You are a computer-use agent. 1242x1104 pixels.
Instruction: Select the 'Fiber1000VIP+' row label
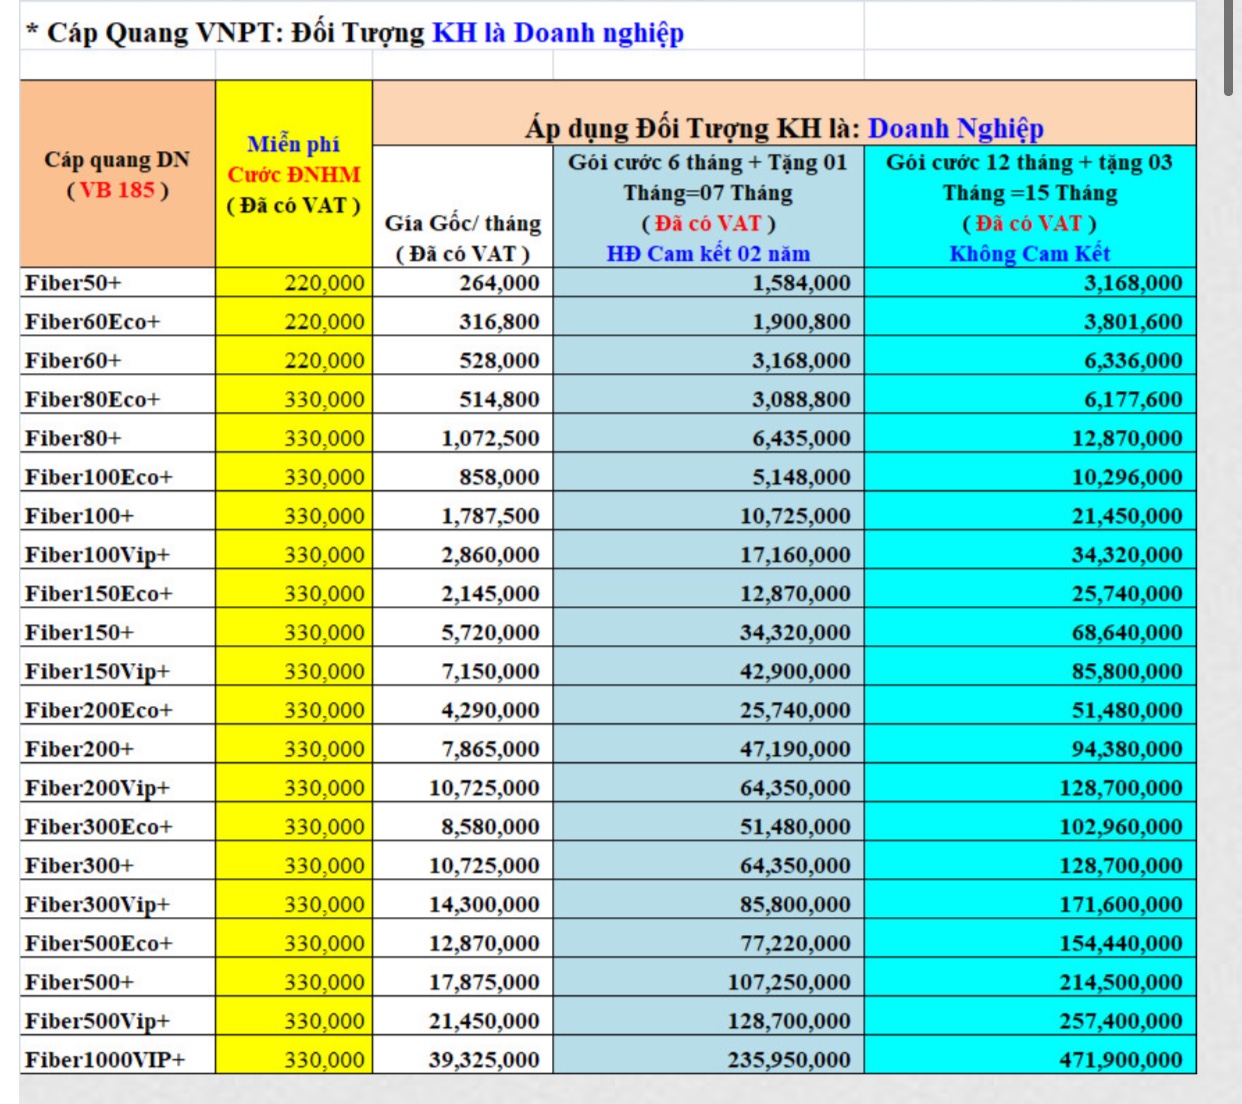[105, 1060]
